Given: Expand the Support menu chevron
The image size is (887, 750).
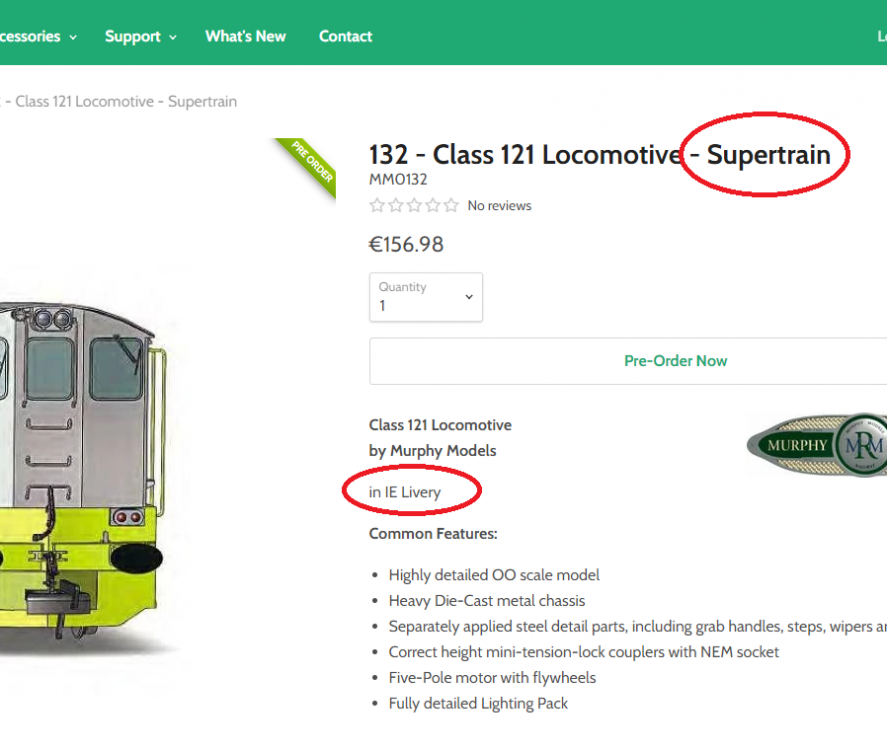Looking at the screenshot, I should click(173, 37).
